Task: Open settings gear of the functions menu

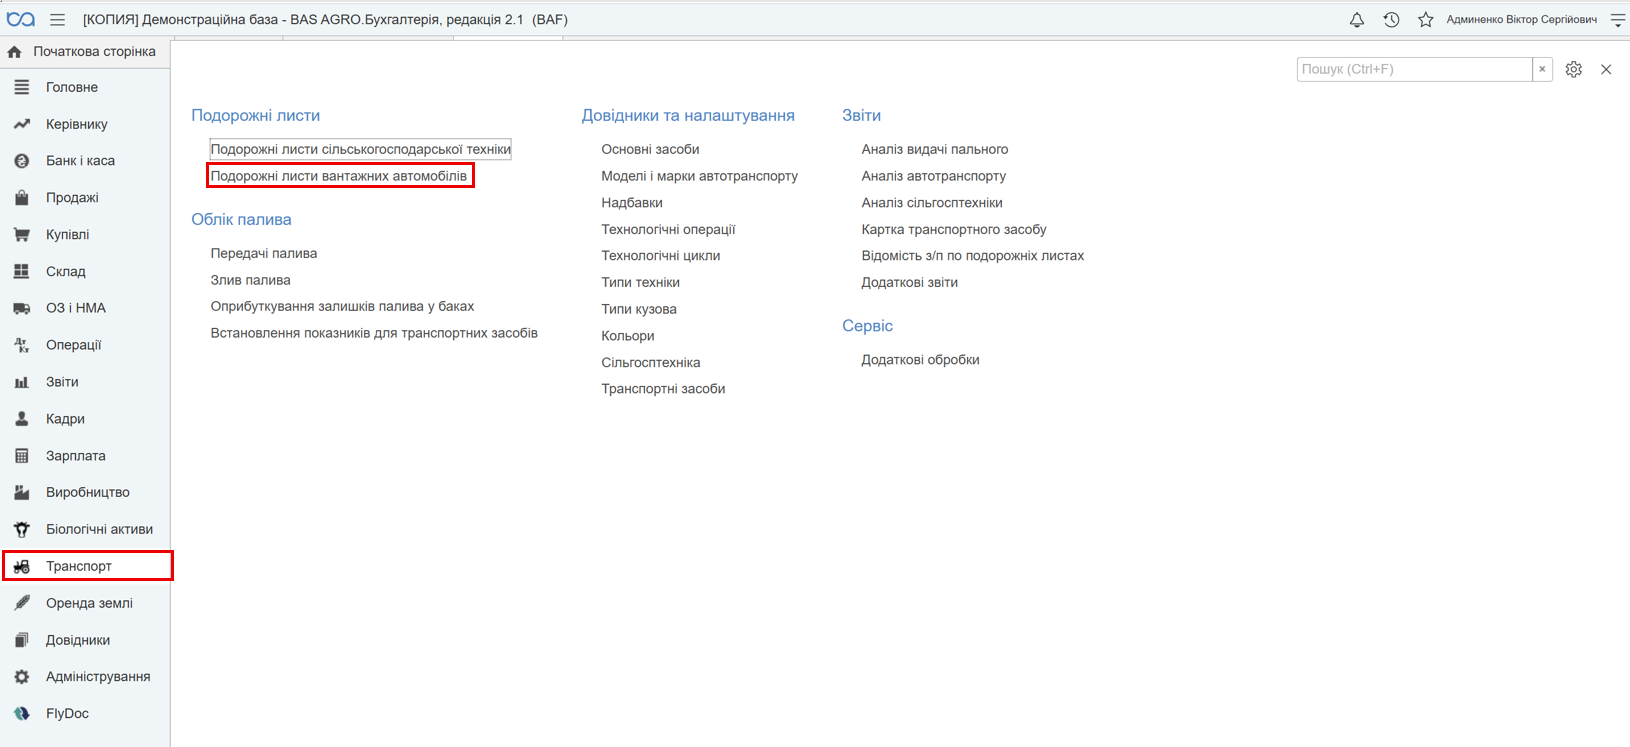Action: click(x=1574, y=69)
